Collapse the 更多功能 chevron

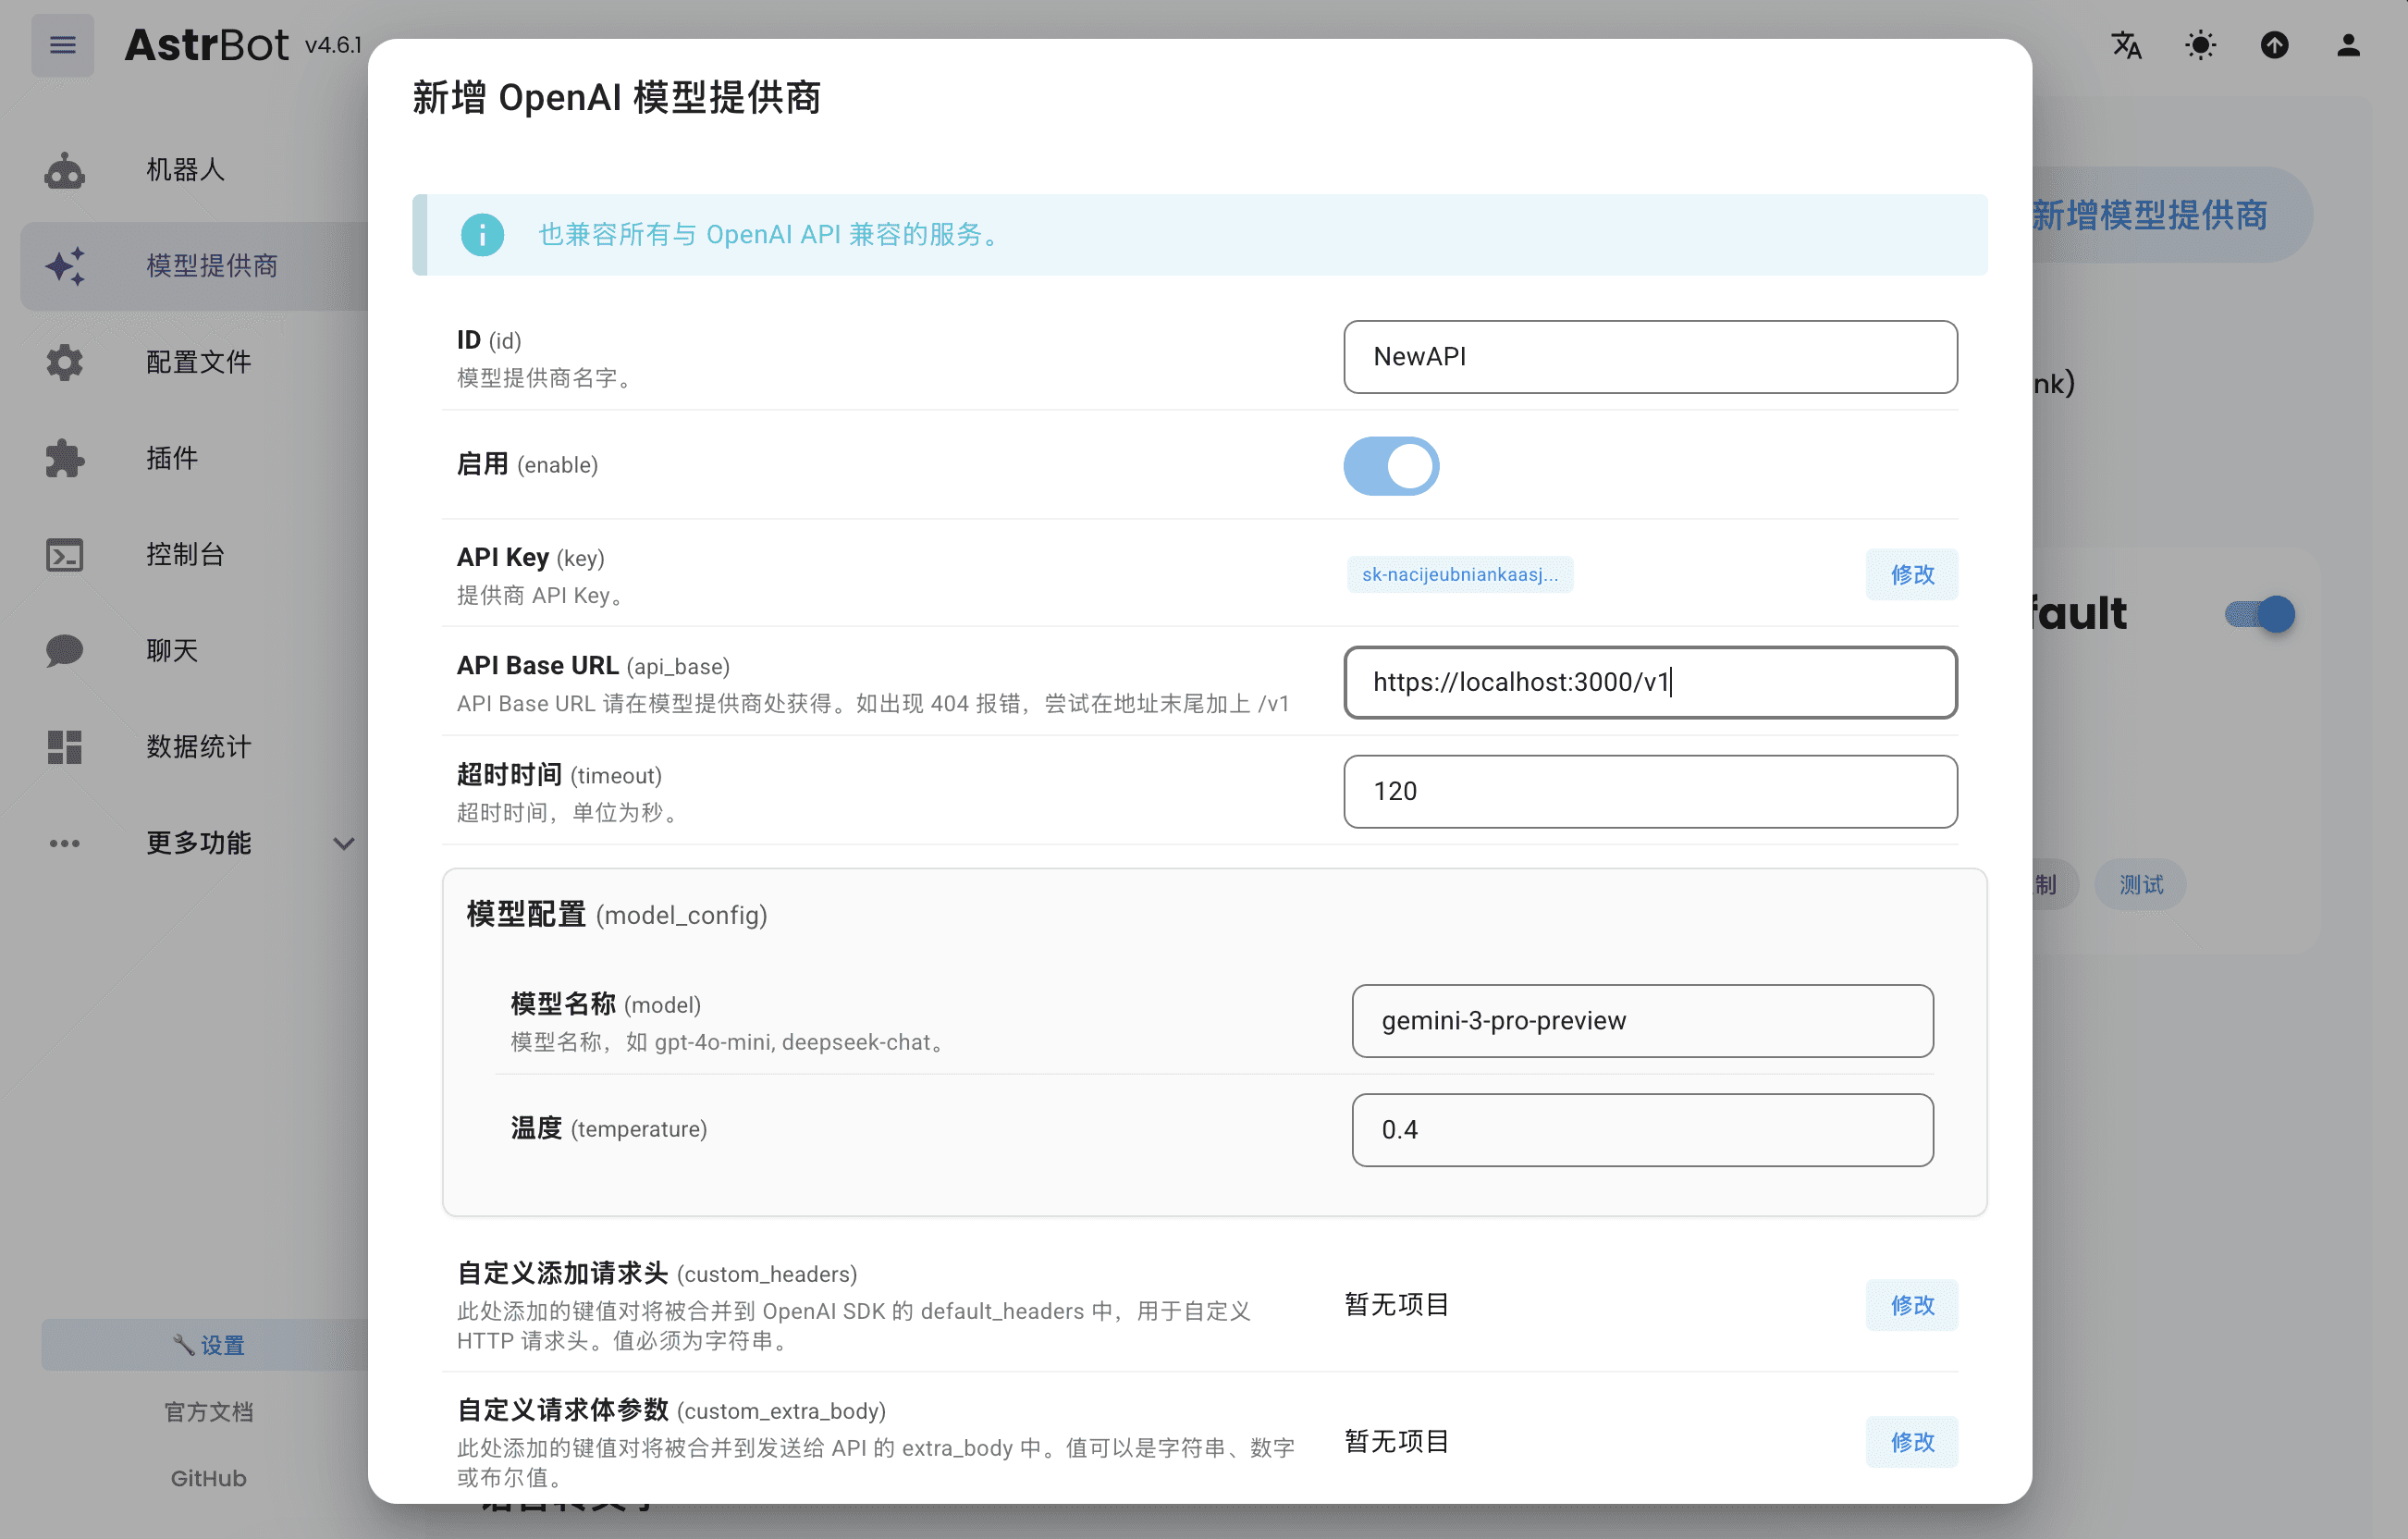pos(343,843)
